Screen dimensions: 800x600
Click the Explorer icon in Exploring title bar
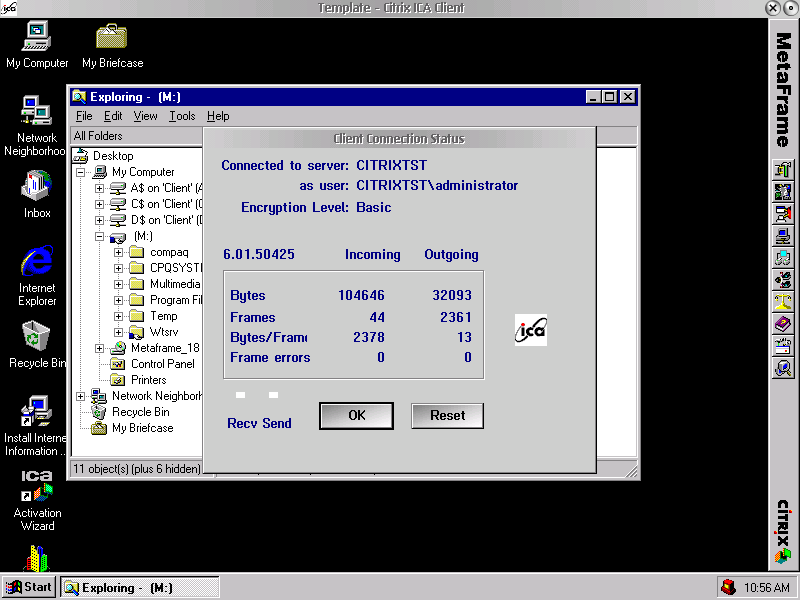pyautogui.click(x=79, y=96)
